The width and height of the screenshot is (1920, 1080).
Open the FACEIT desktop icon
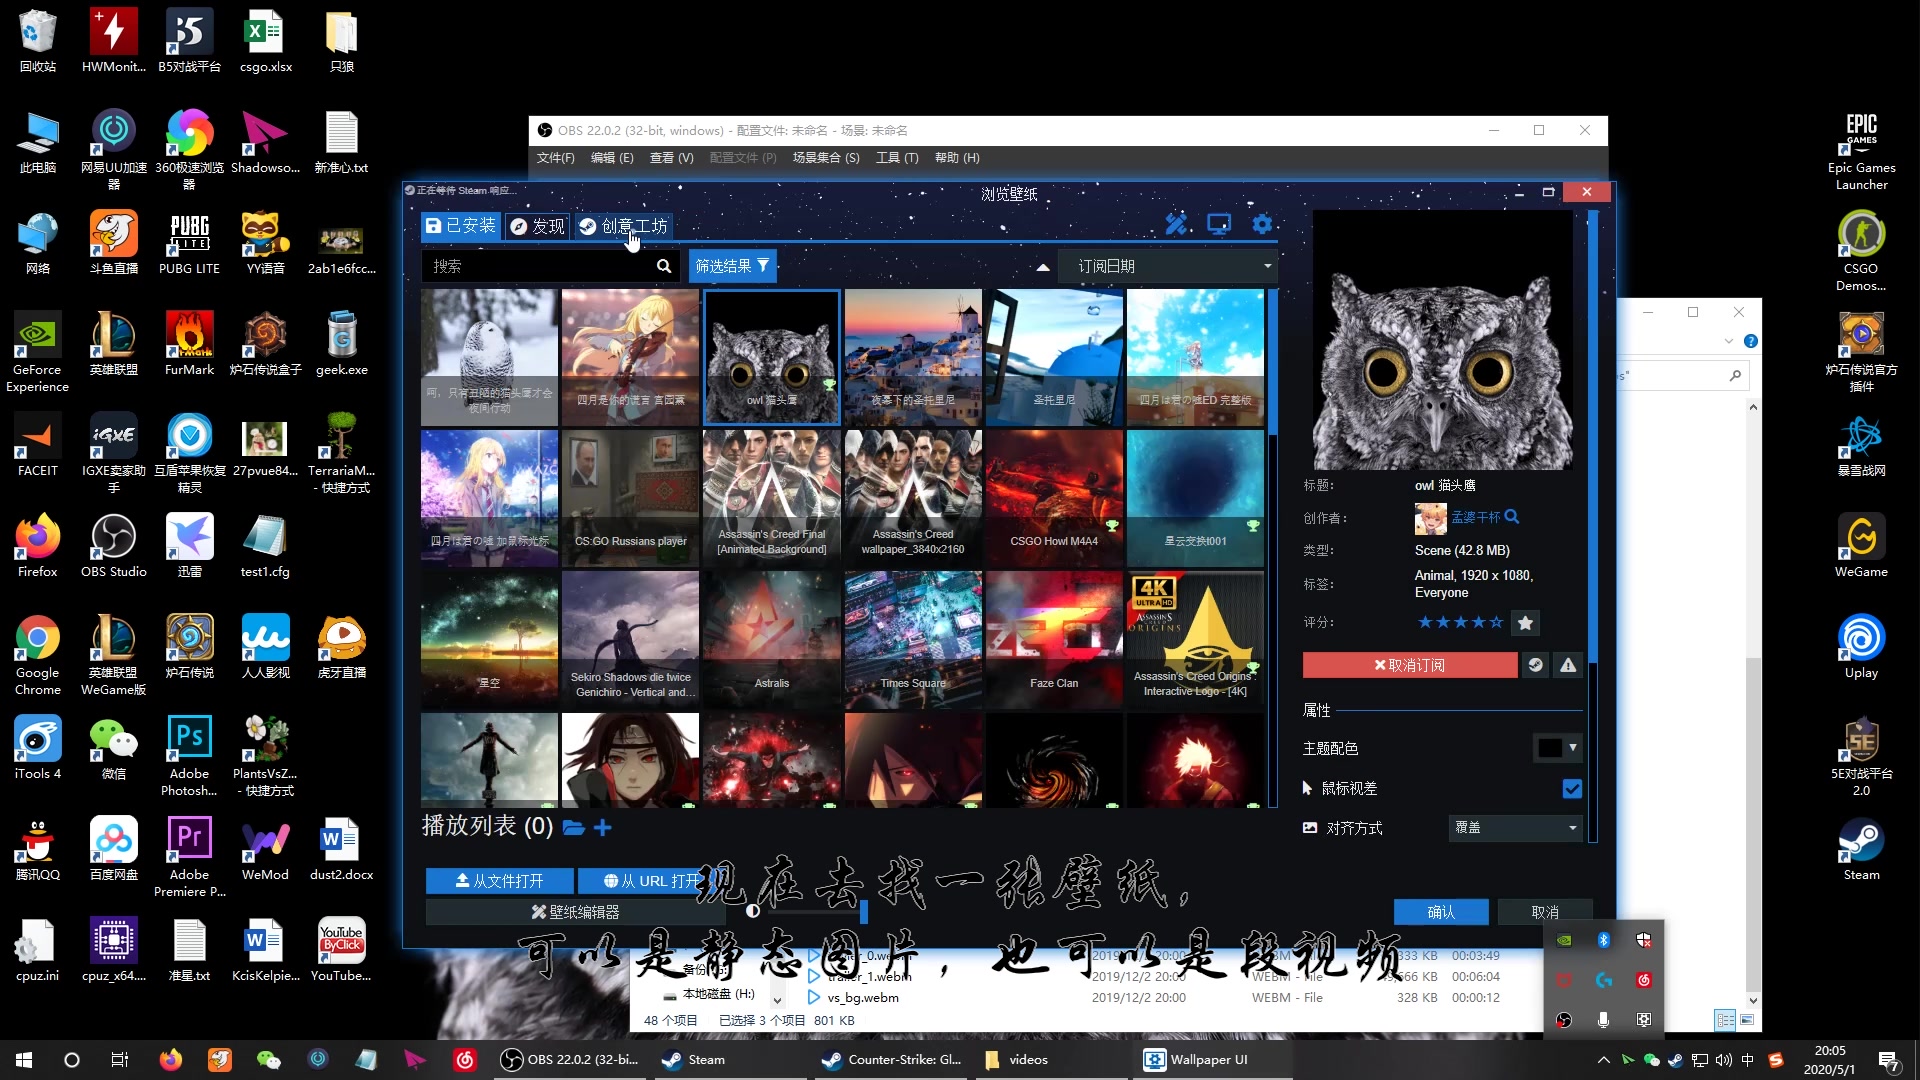[38, 446]
